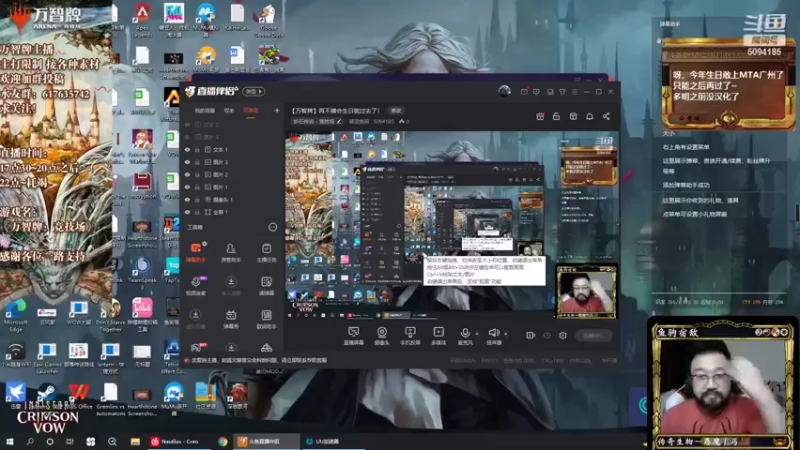Hide the 摄像头 1 layer with its eye icon
The height and width of the screenshot is (450, 800).
pos(187,199)
